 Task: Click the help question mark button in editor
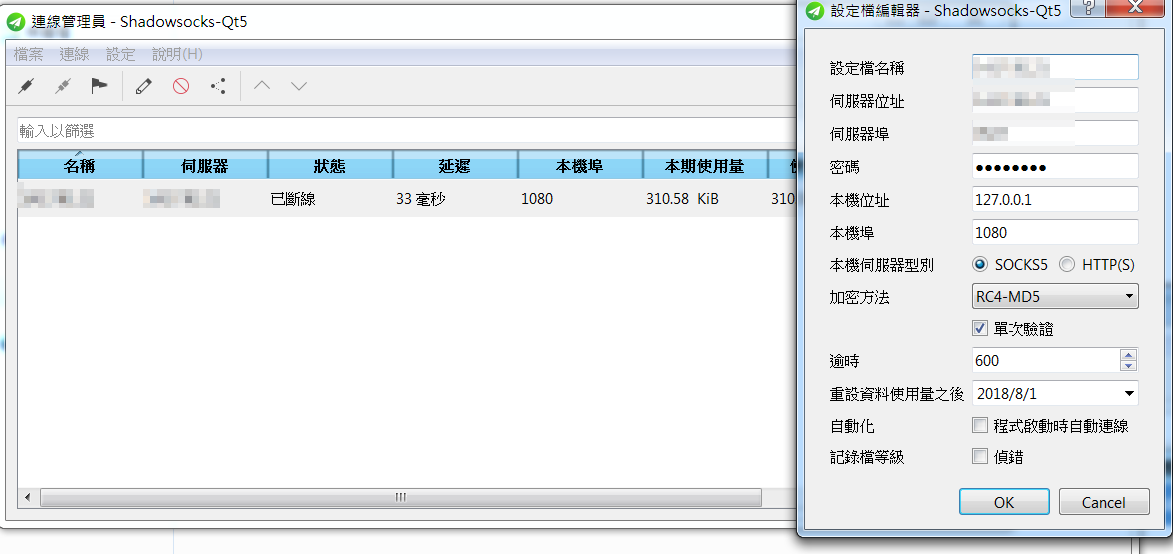[1089, 7]
